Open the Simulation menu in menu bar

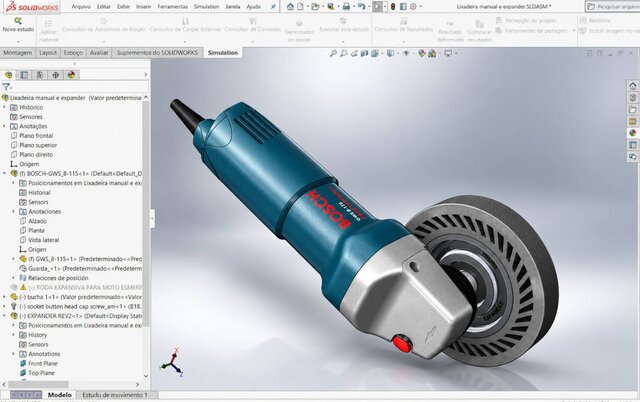pos(207,7)
